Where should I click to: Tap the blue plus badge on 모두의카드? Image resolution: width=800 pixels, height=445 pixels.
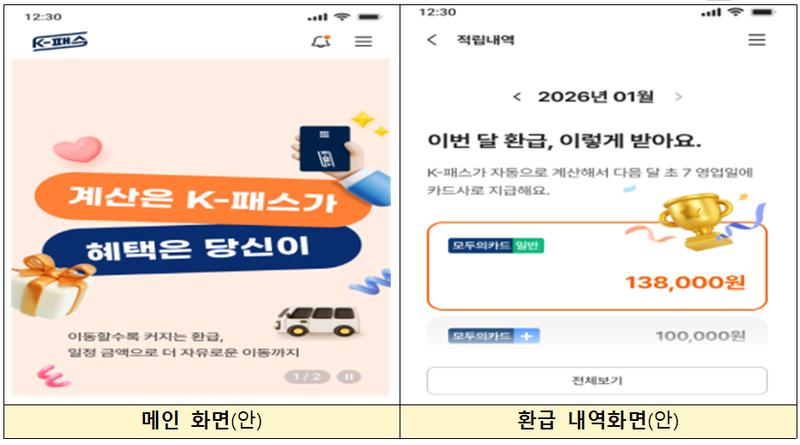[527, 336]
